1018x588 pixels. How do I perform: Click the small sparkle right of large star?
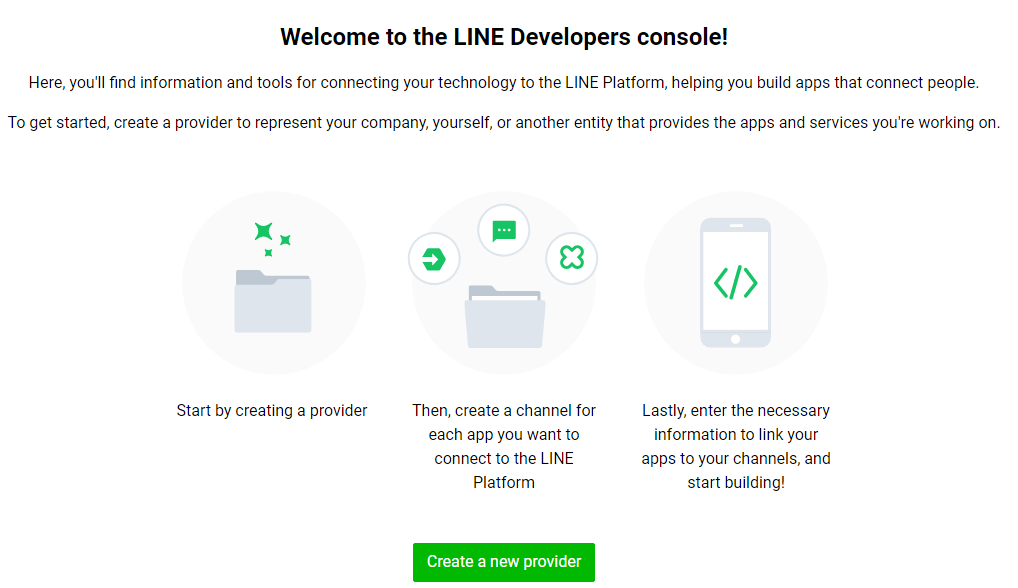point(285,240)
